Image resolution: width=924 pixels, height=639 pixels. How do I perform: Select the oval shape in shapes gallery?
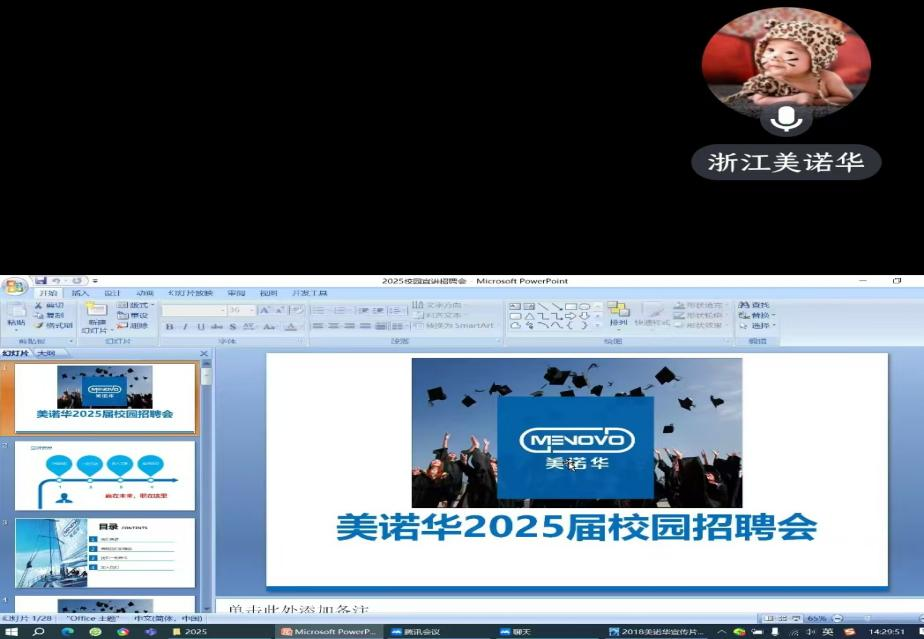coord(585,307)
